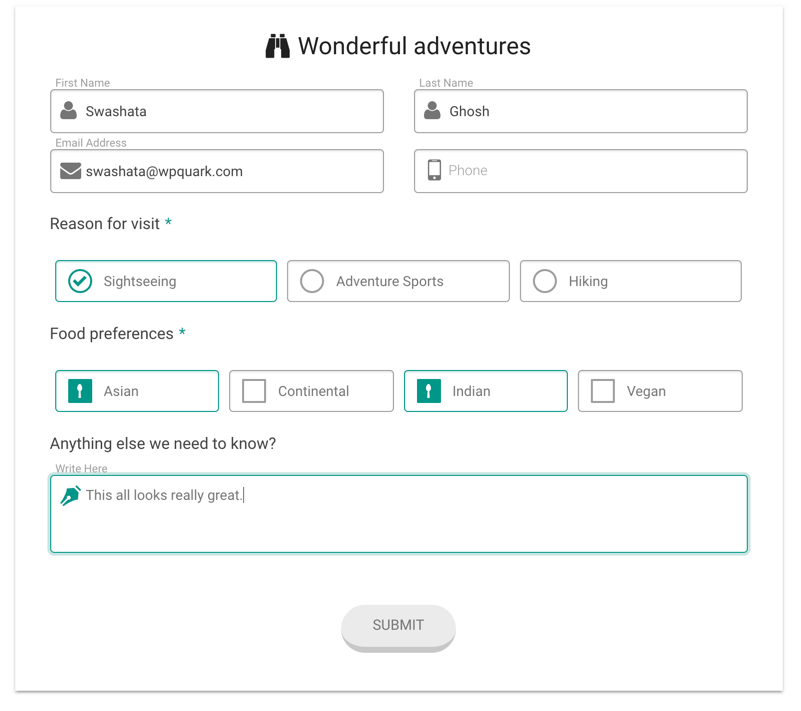This screenshot has width=801, height=711.
Task: Click the envelope icon in Email Address field
Action: 70,171
